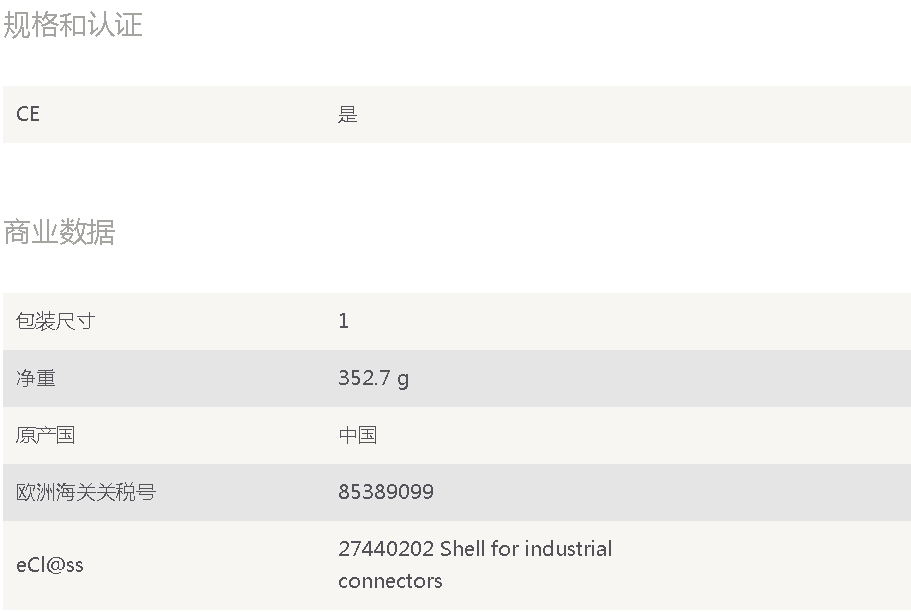Click the packaging size value 1

[x=343, y=321]
